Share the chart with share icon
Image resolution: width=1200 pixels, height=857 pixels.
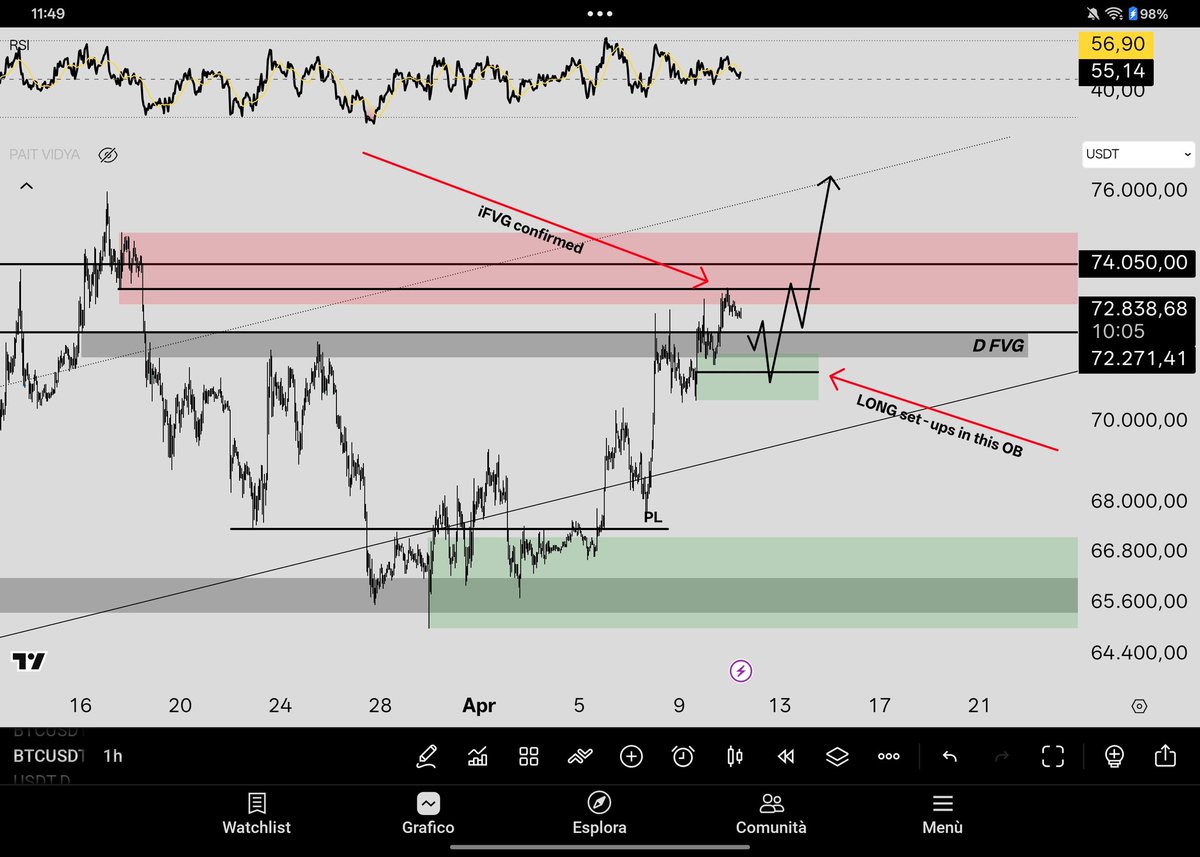point(1165,756)
